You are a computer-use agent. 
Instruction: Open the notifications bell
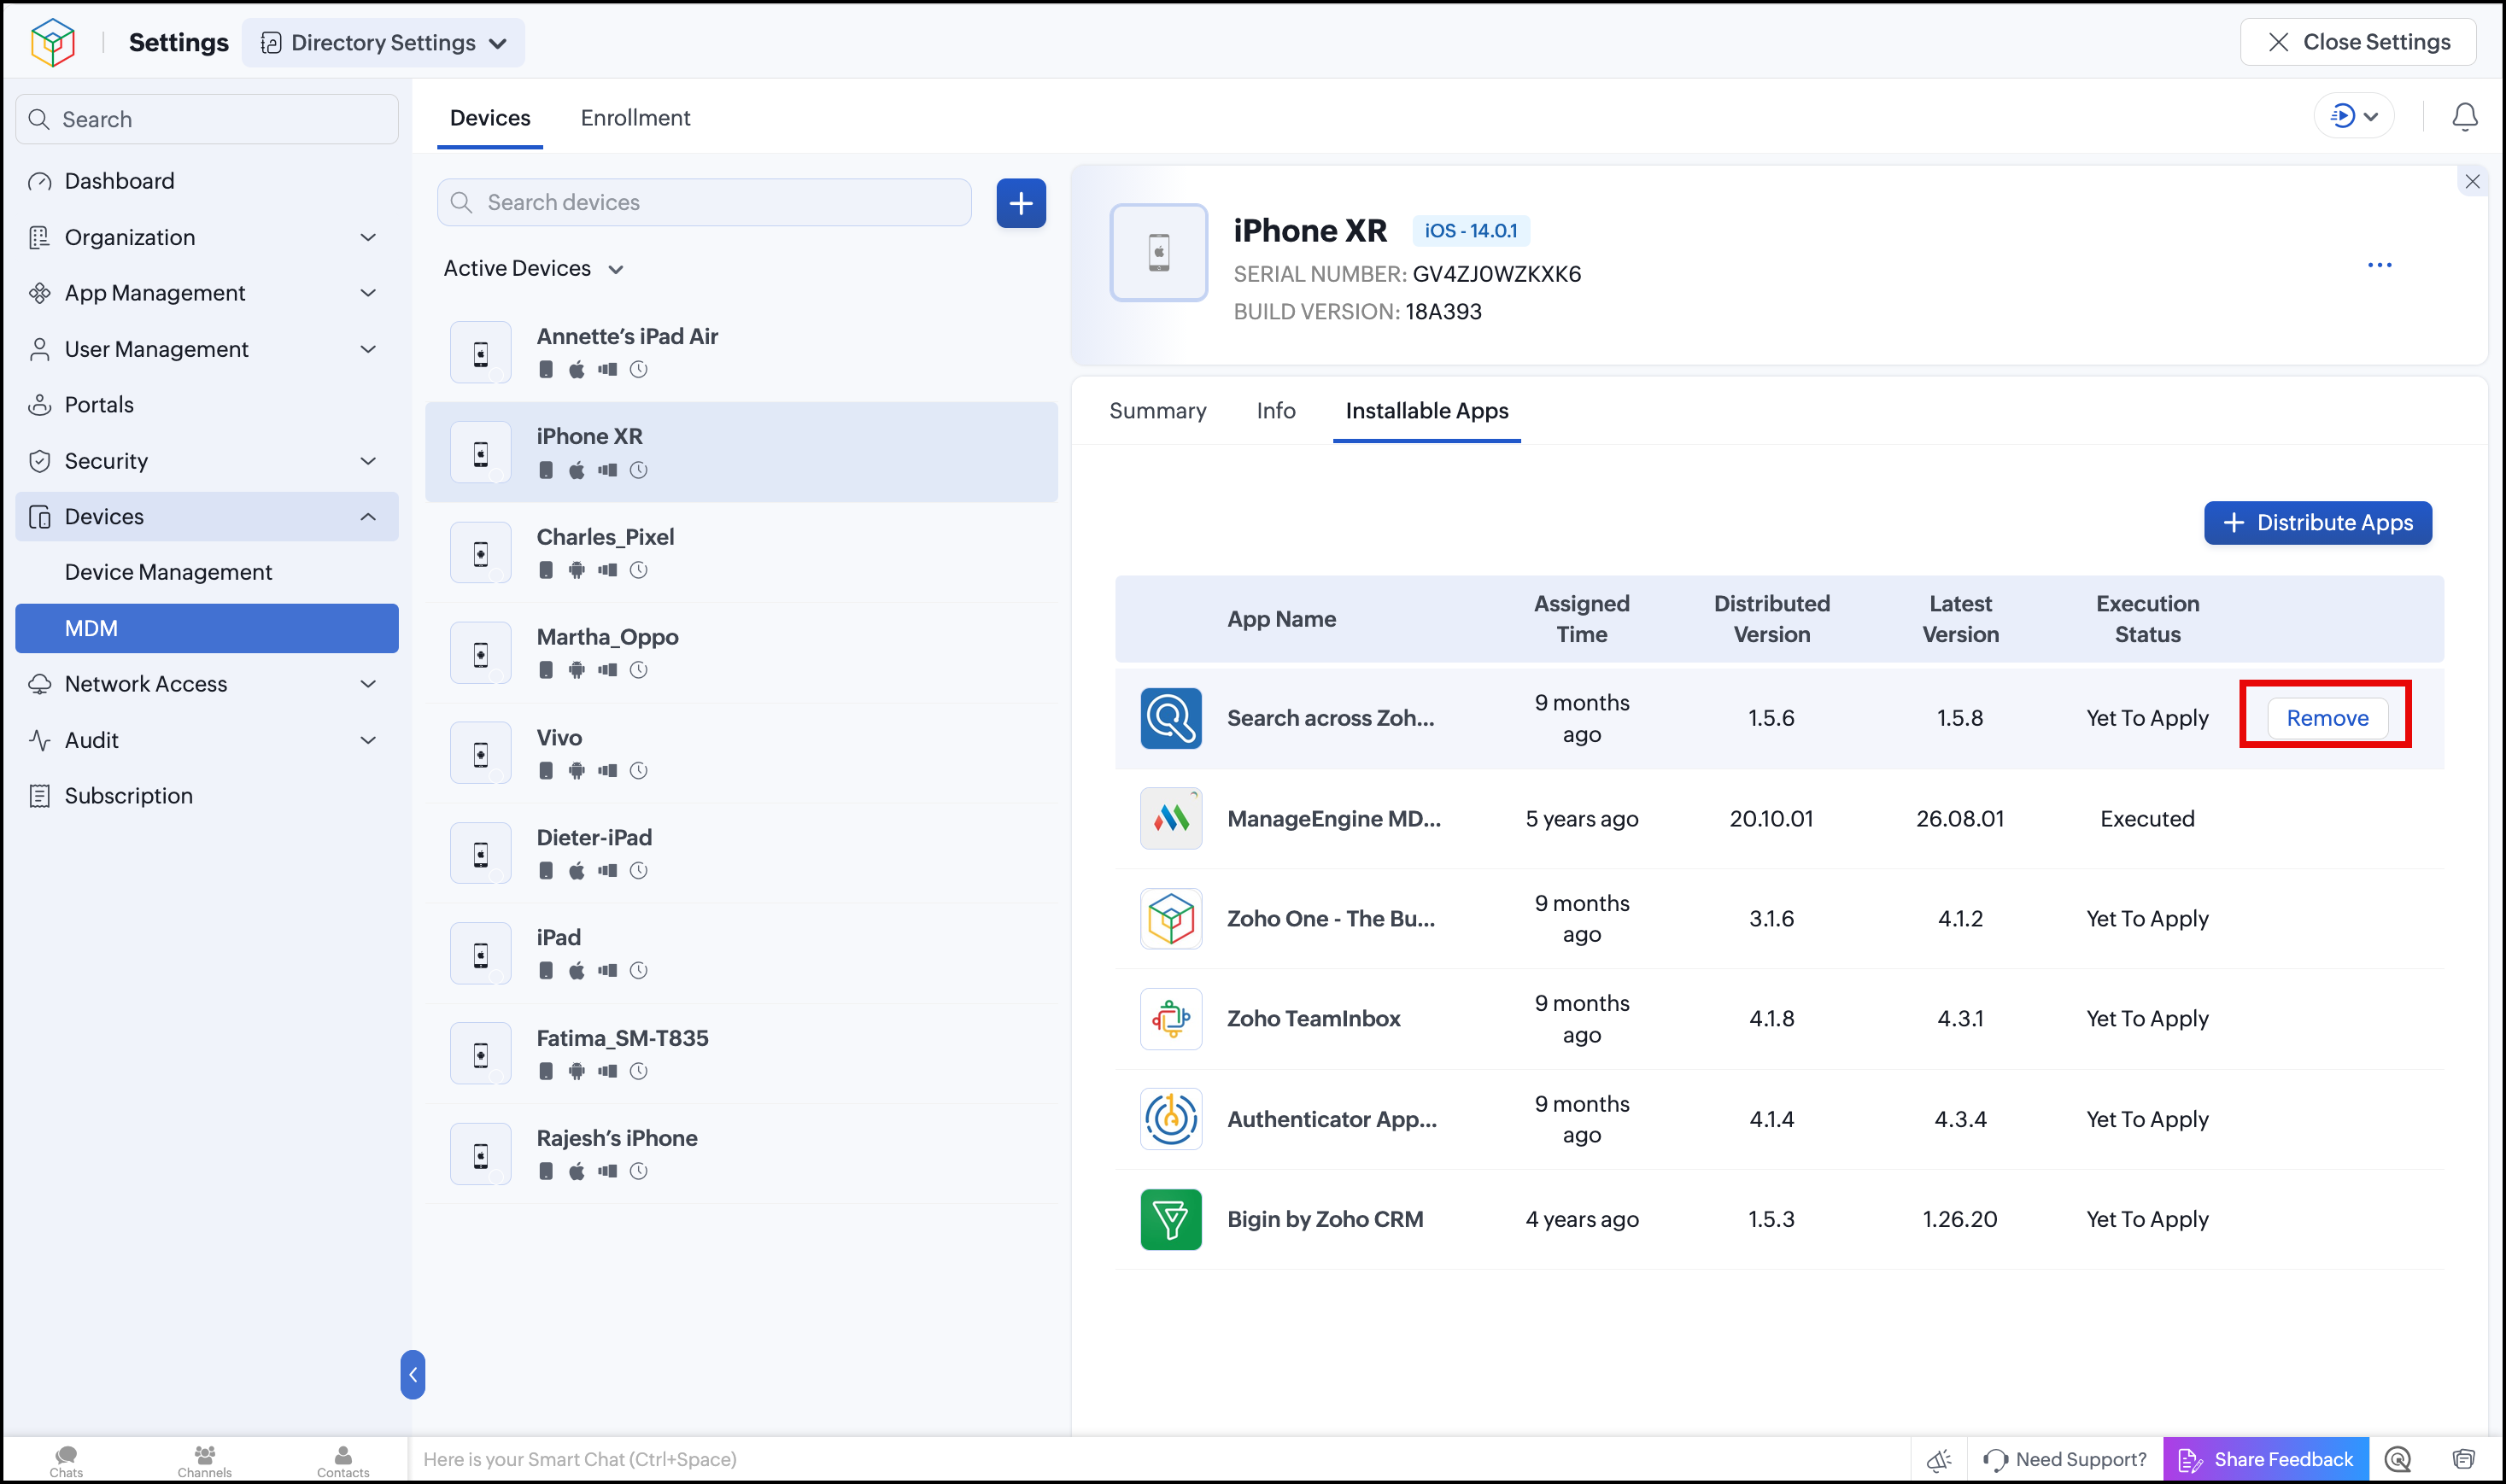(x=2465, y=117)
